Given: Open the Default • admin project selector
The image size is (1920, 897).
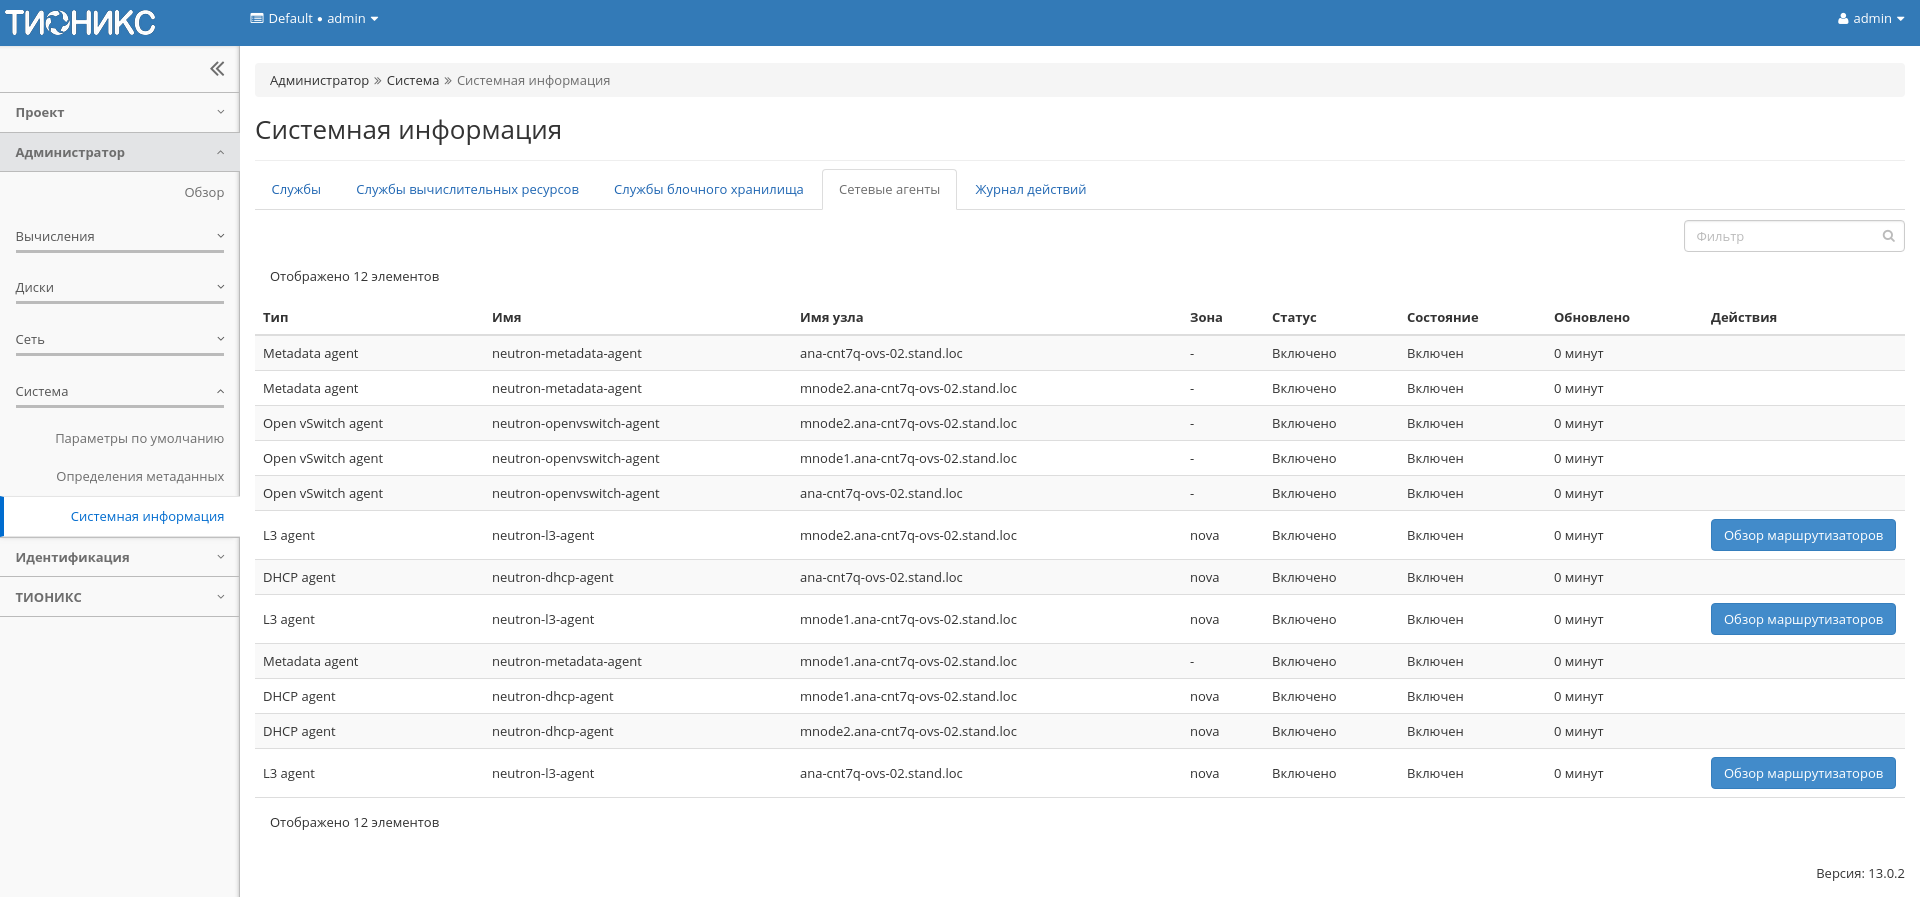Looking at the screenshot, I should point(314,19).
